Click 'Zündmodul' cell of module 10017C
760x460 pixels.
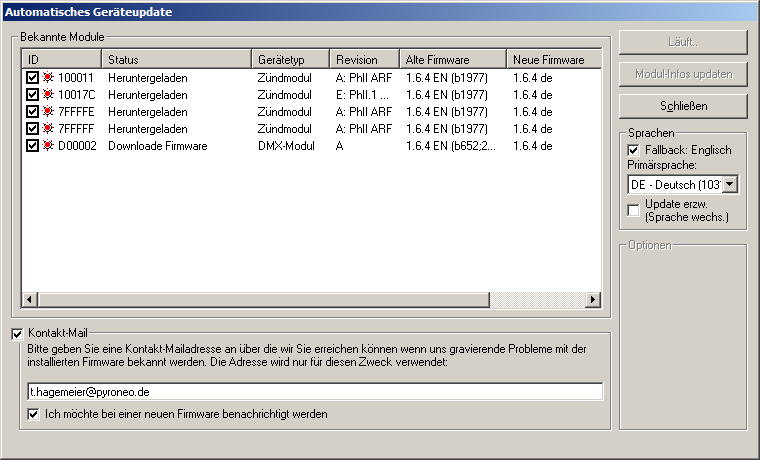click(x=285, y=95)
